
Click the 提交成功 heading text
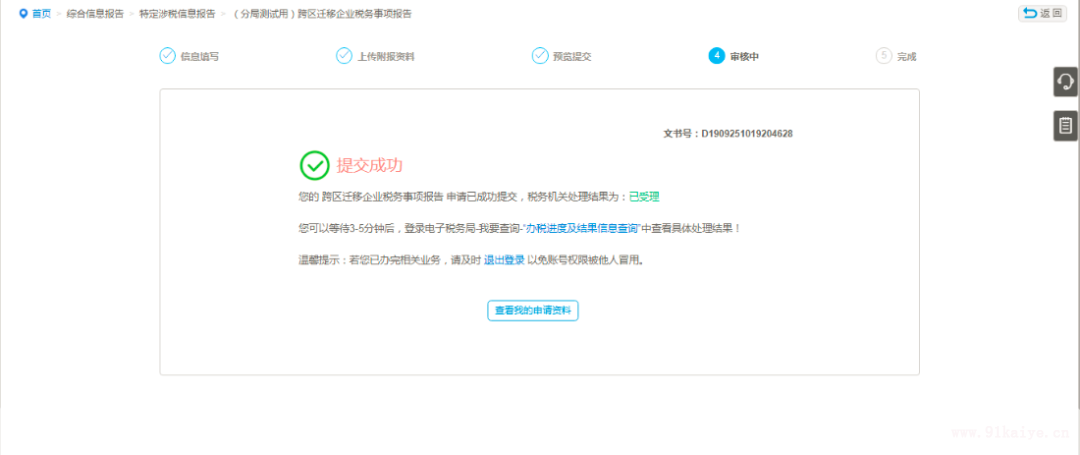click(369, 165)
